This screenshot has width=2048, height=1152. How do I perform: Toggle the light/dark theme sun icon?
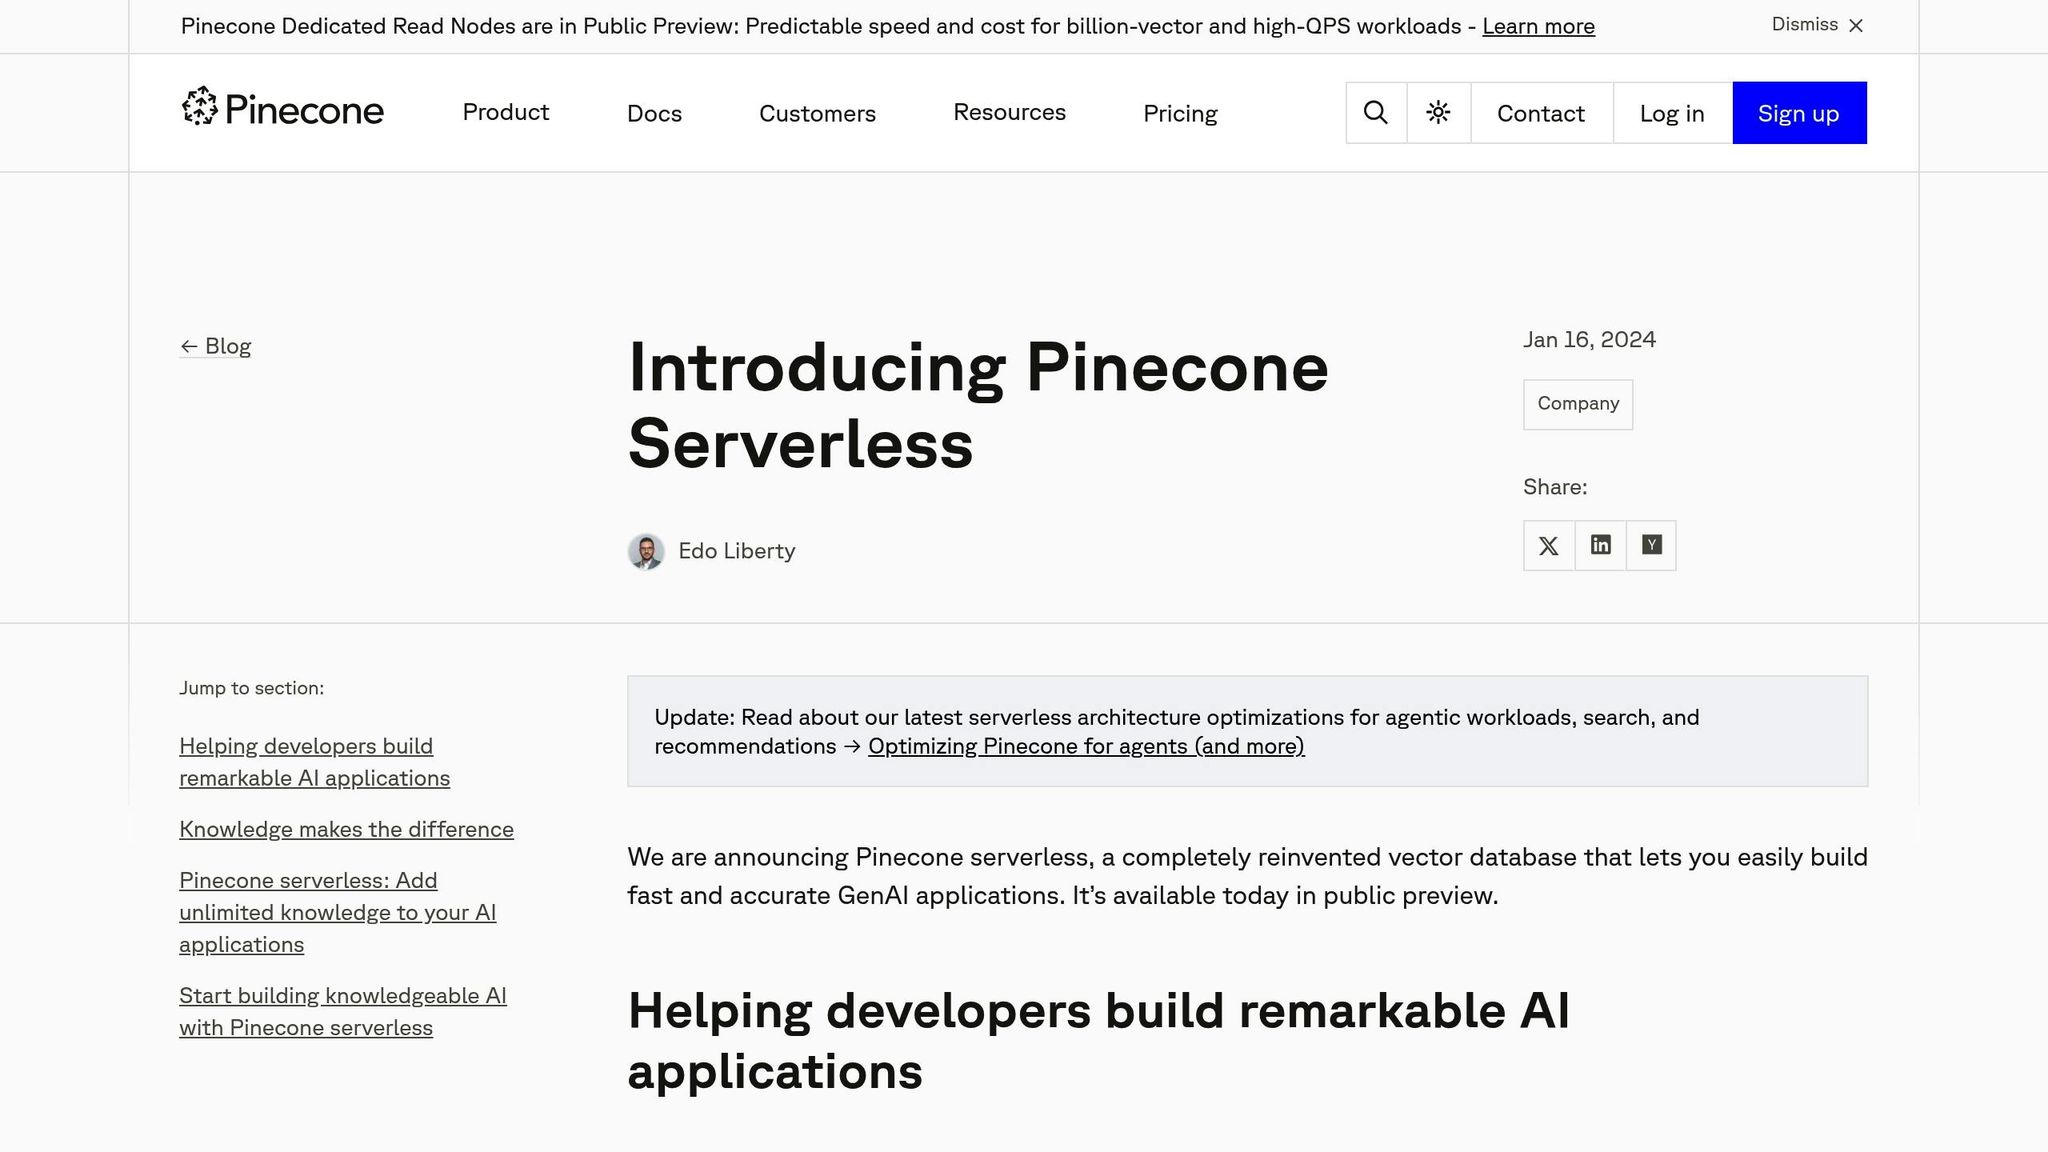click(x=1438, y=113)
